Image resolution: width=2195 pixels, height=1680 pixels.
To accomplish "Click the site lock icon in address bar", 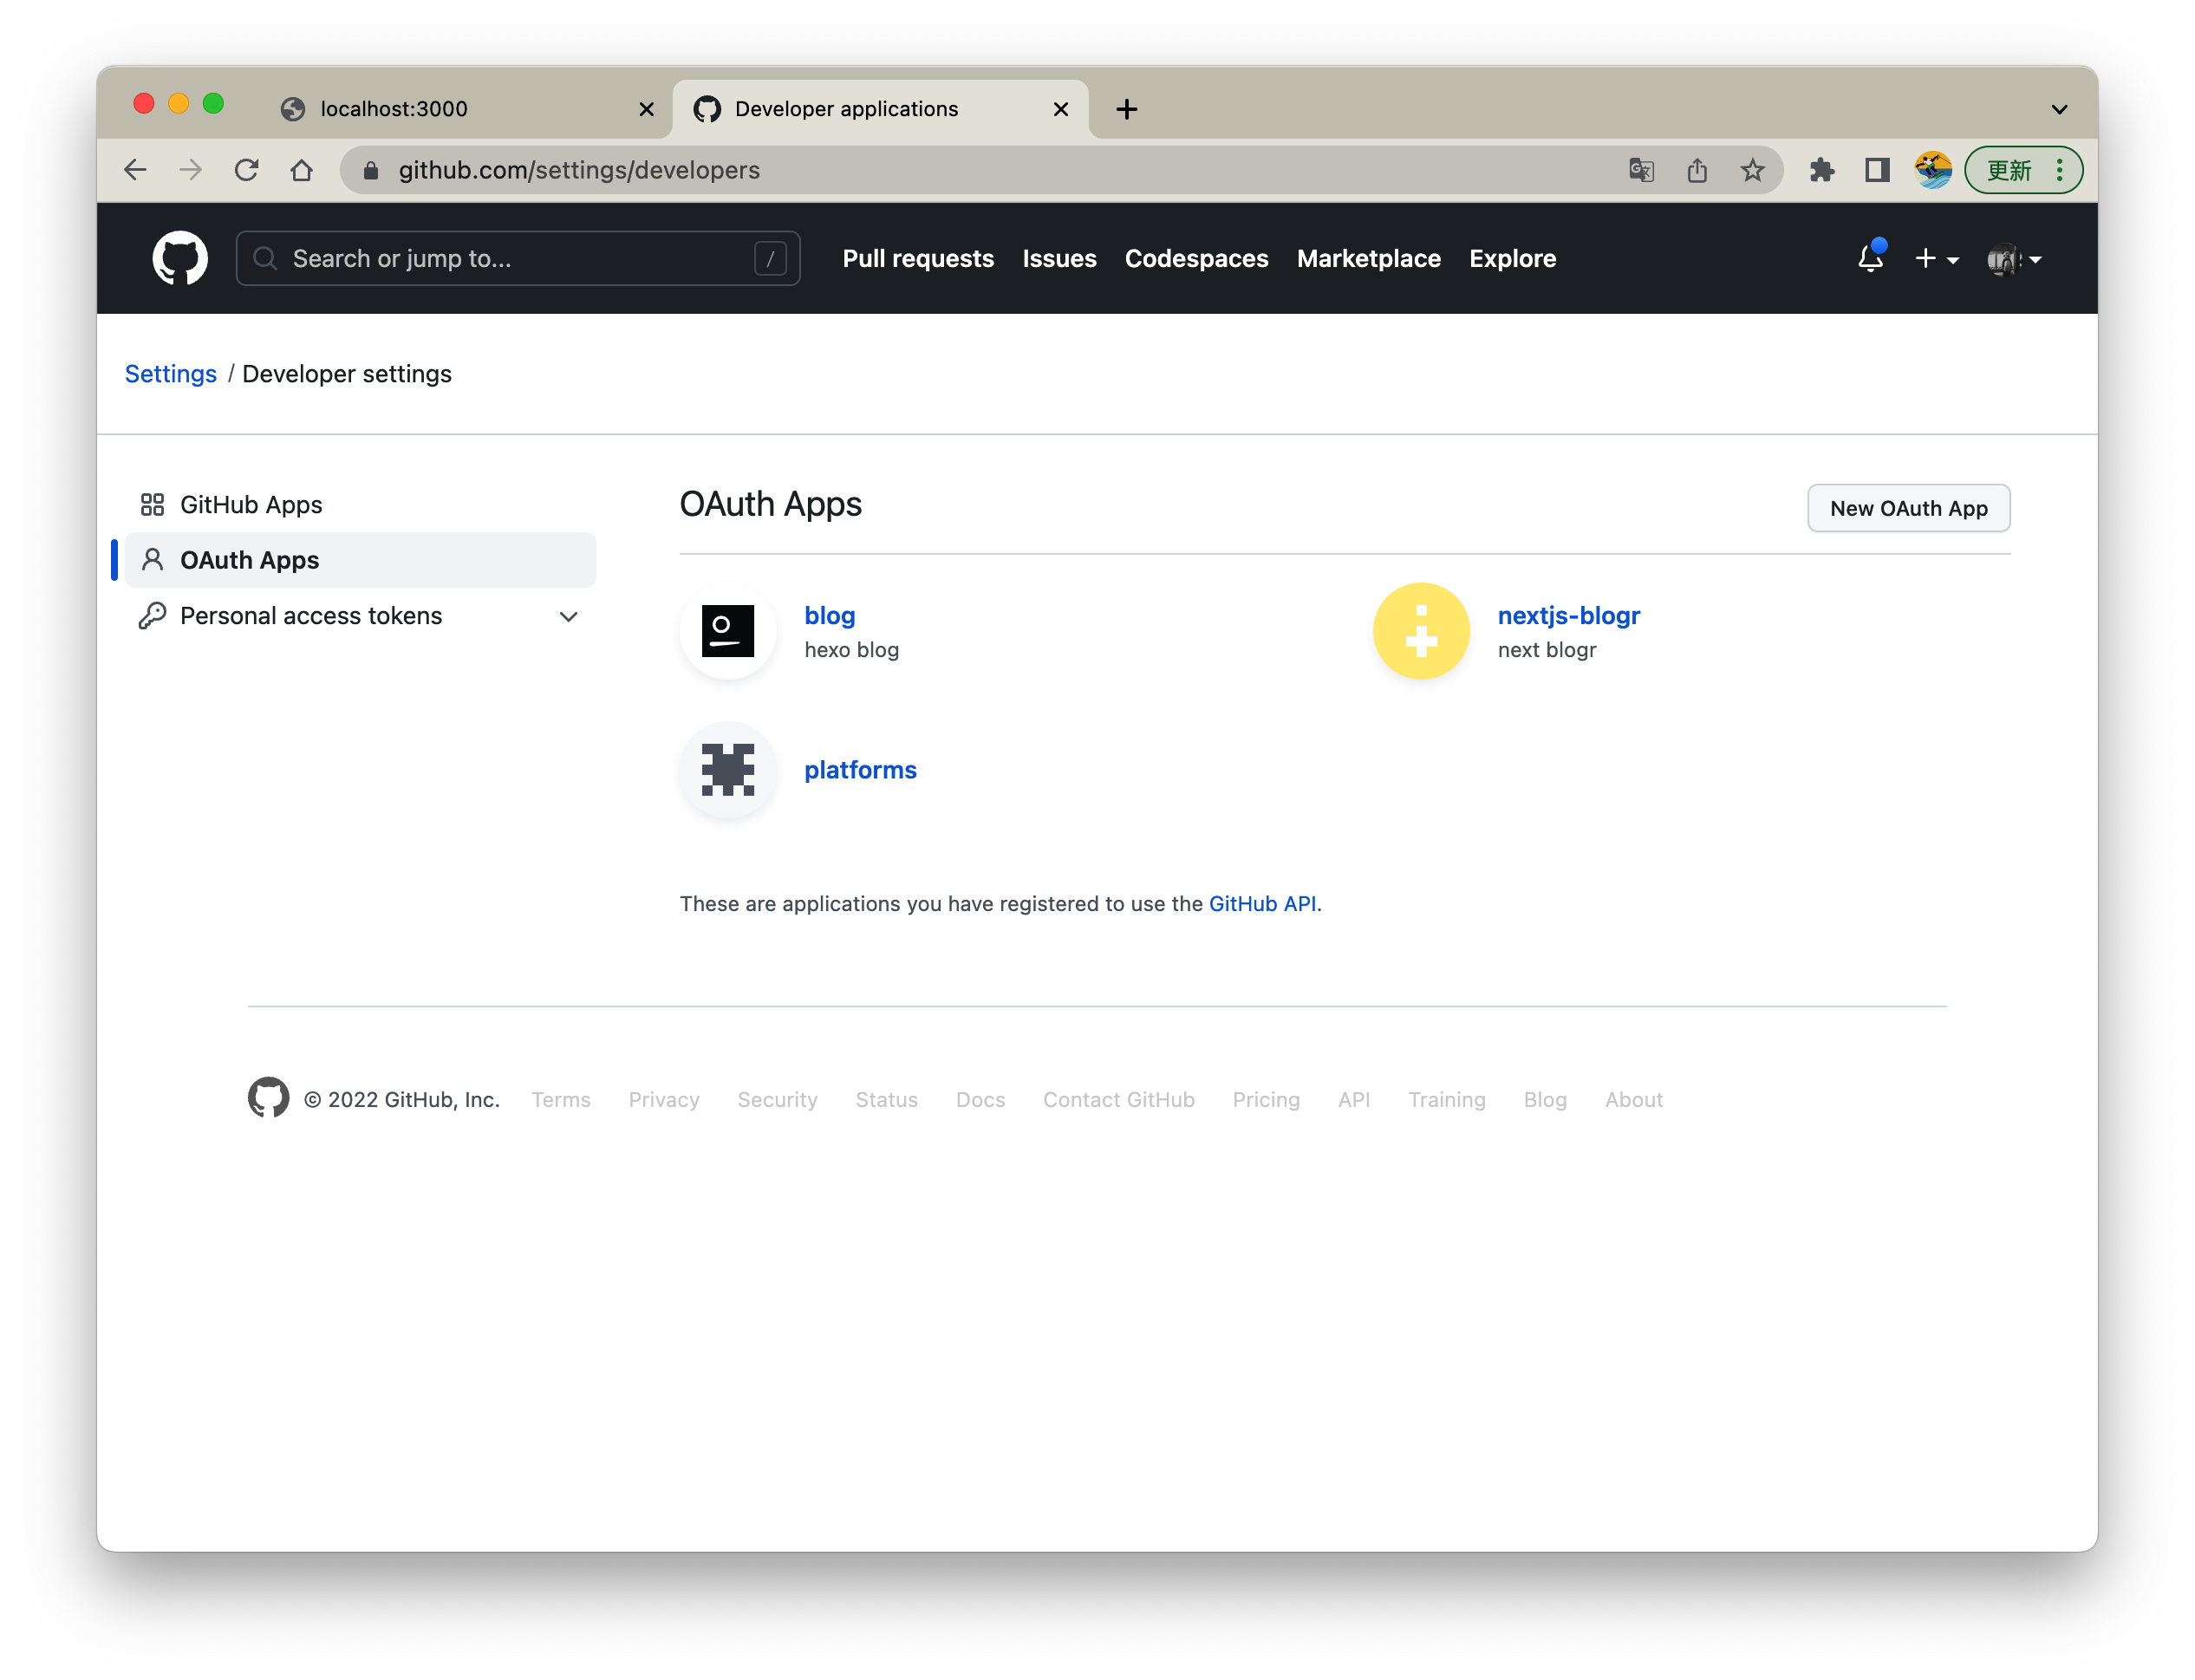I will [371, 170].
